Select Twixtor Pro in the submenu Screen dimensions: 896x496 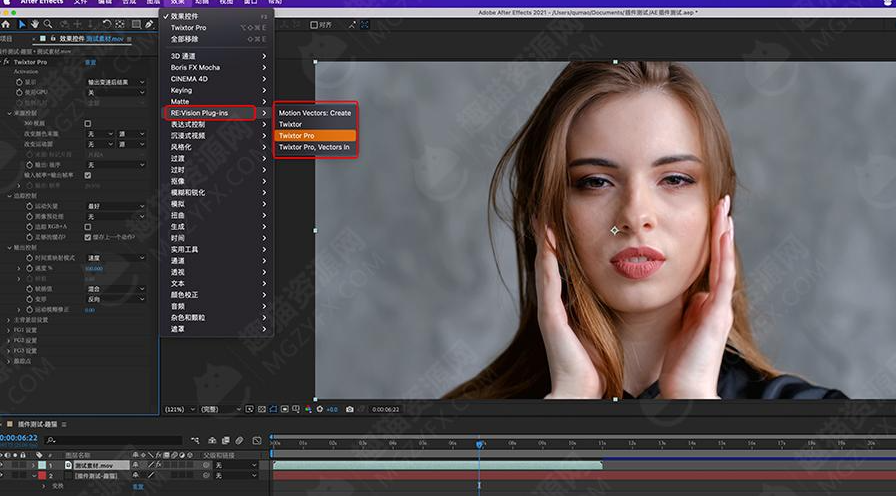click(315, 135)
